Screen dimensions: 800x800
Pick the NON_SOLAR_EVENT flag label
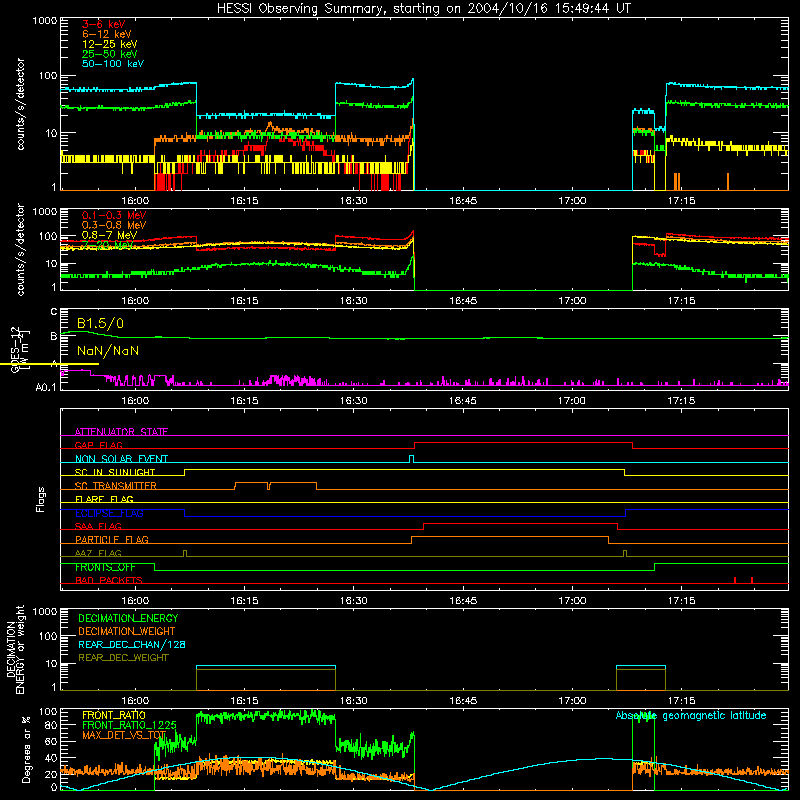click(x=121, y=459)
